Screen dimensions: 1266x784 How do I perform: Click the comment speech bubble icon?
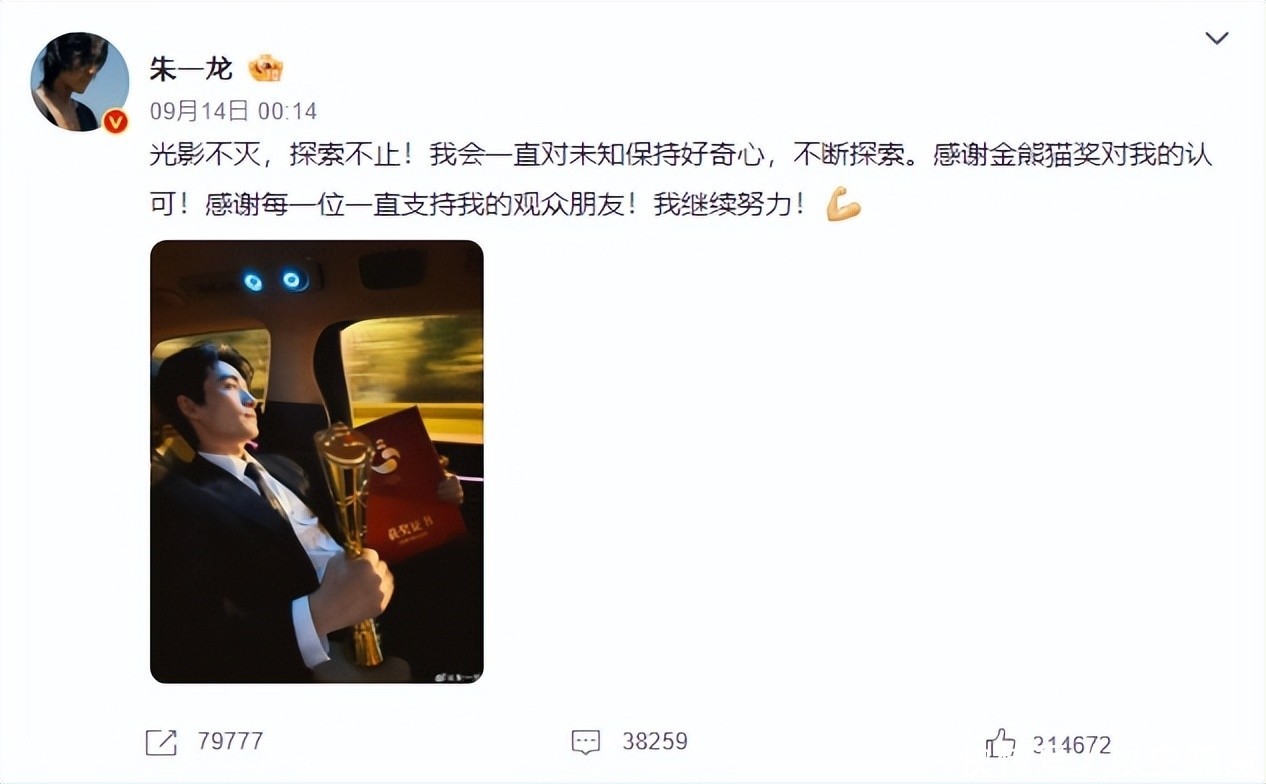tap(586, 742)
